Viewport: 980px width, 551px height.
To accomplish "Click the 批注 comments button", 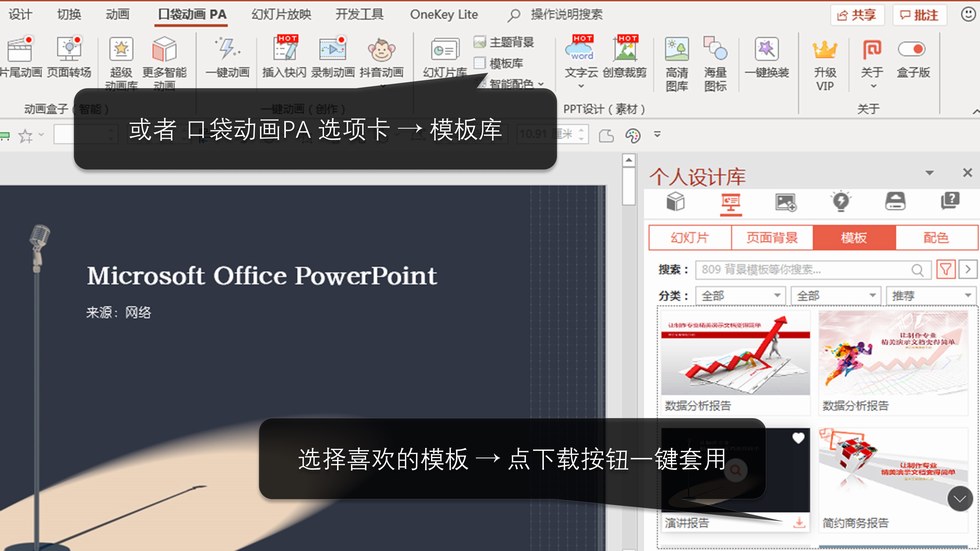I will [920, 15].
